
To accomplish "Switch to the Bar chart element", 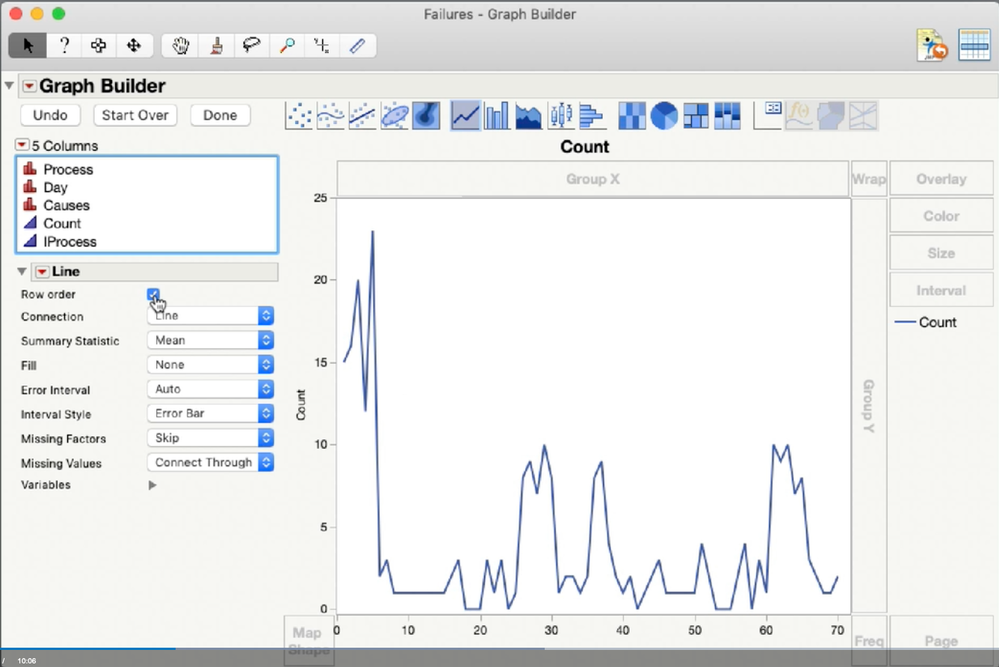I will pos(497,116).
